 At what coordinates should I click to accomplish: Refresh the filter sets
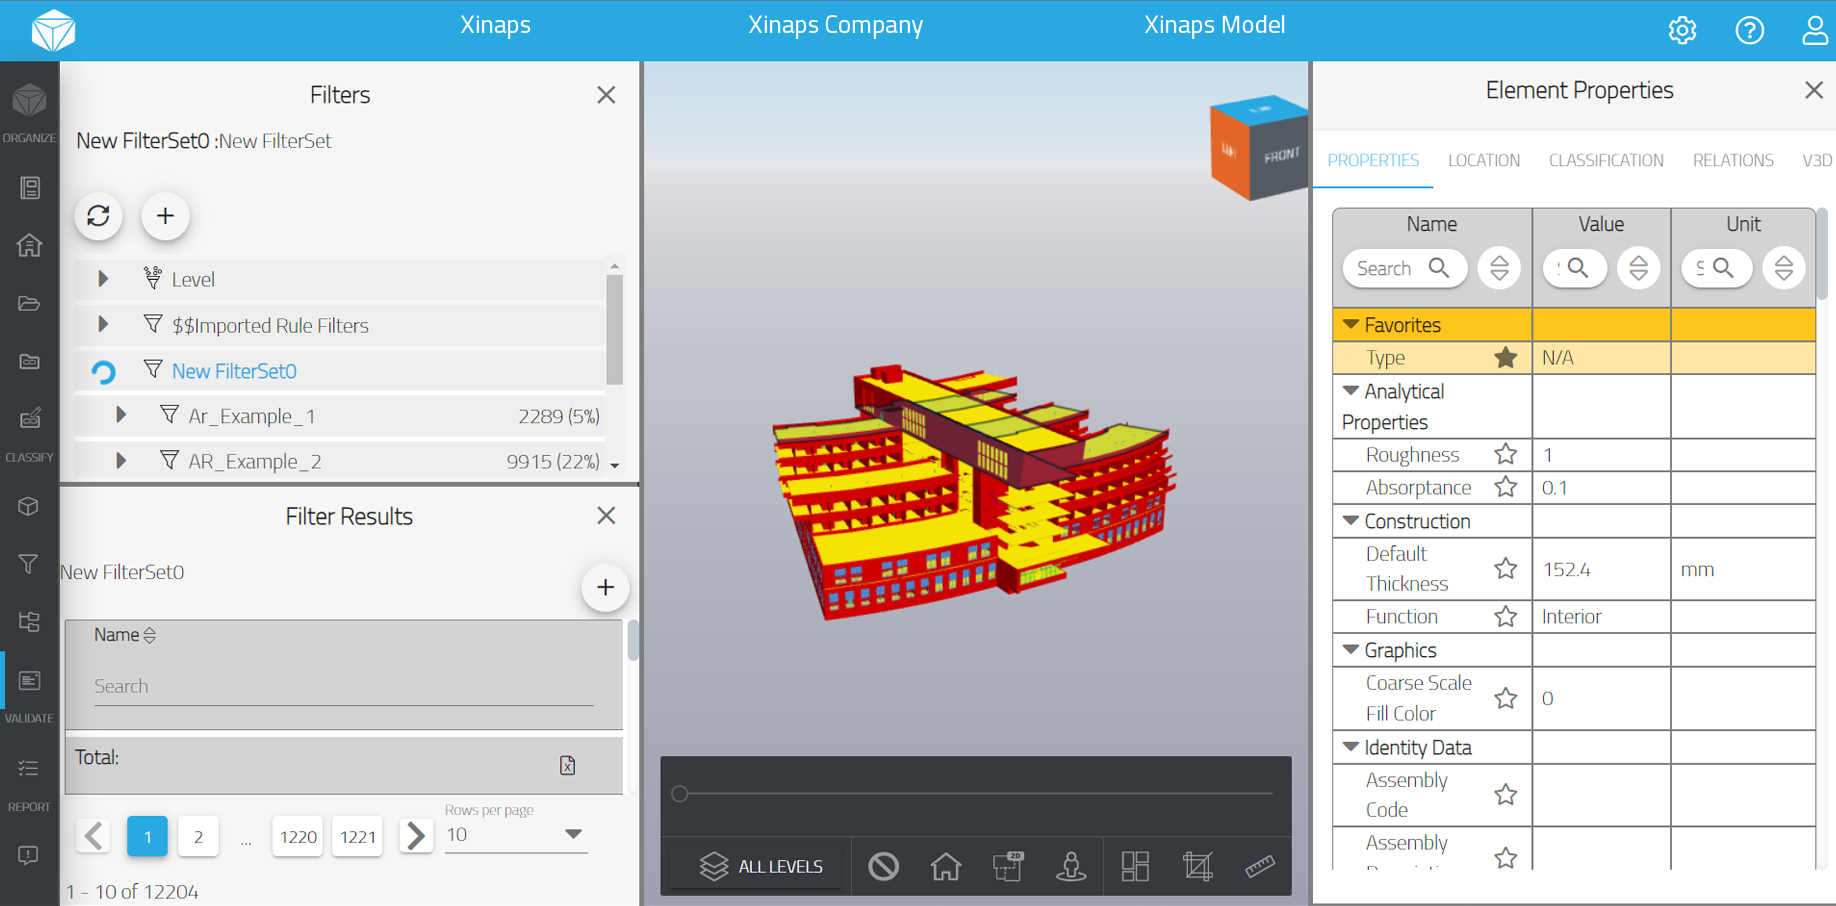(x=98, y=216)
